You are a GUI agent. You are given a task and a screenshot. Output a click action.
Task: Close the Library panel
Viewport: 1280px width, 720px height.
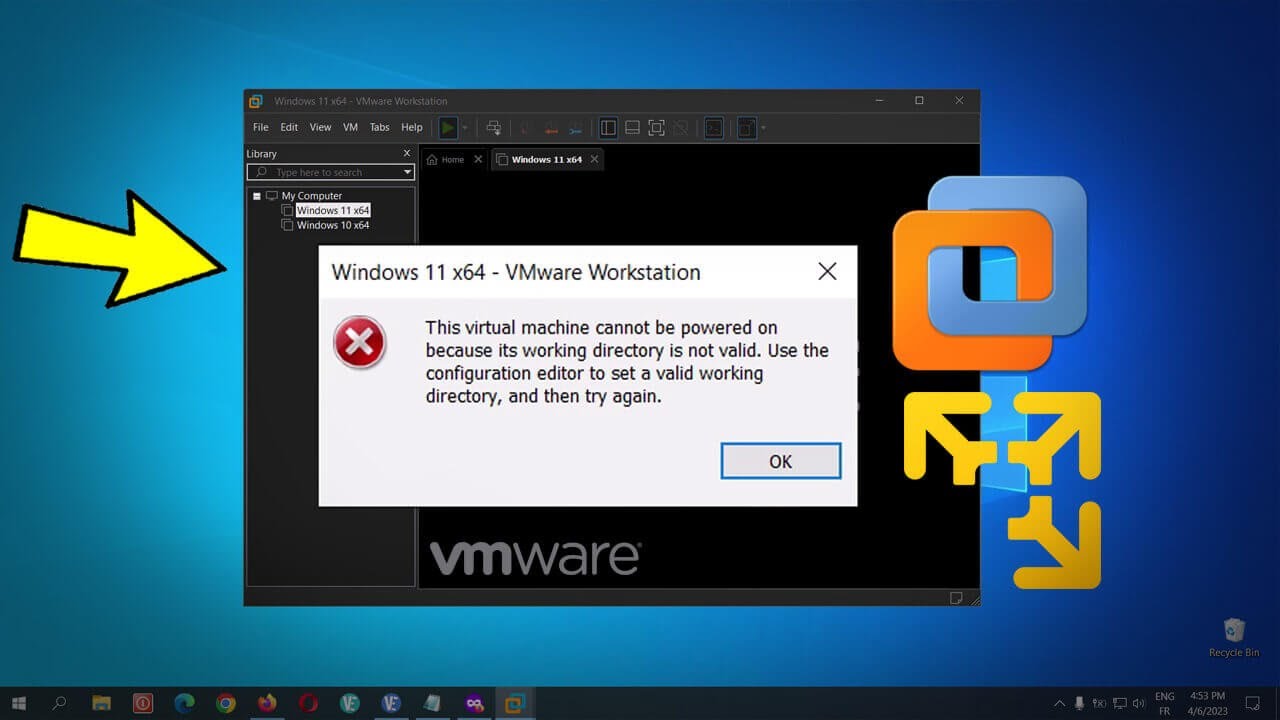click(x=407, y=153)
